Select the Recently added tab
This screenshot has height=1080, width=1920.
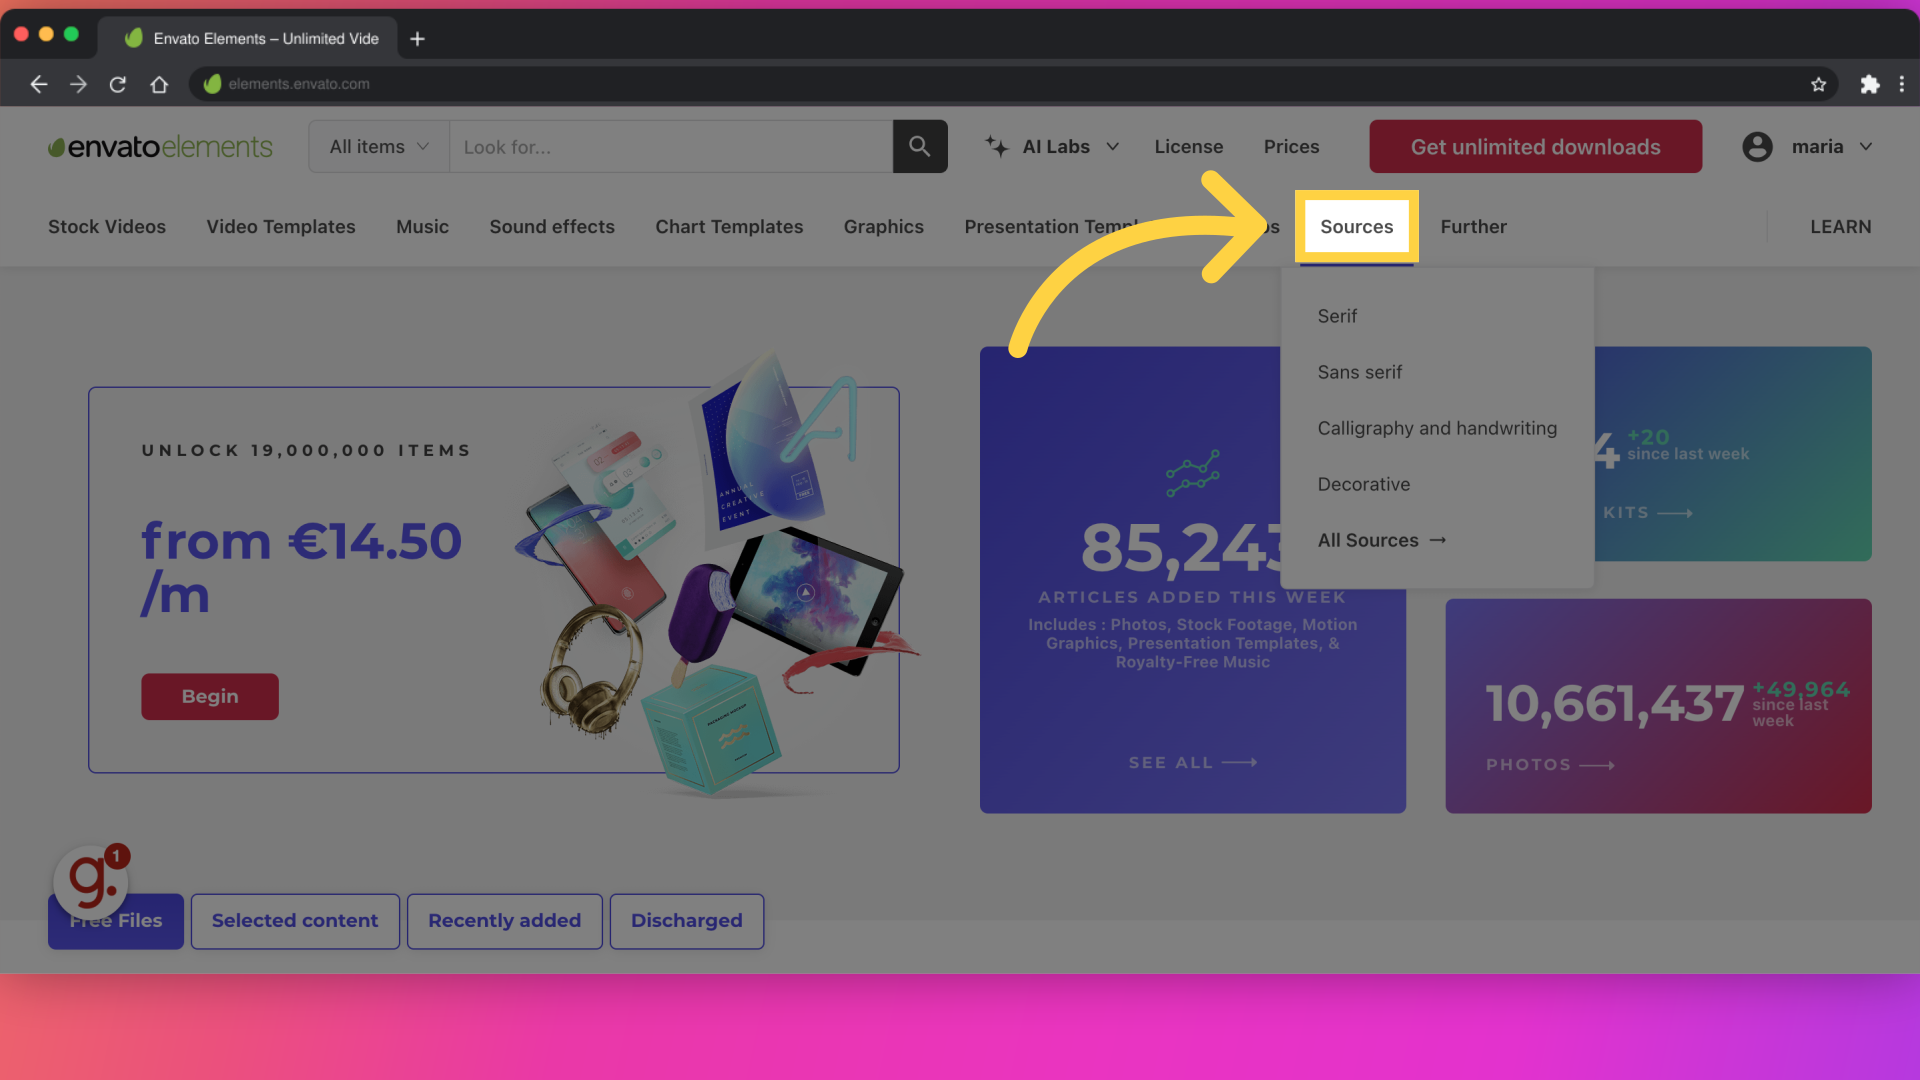tap(504, 921)
